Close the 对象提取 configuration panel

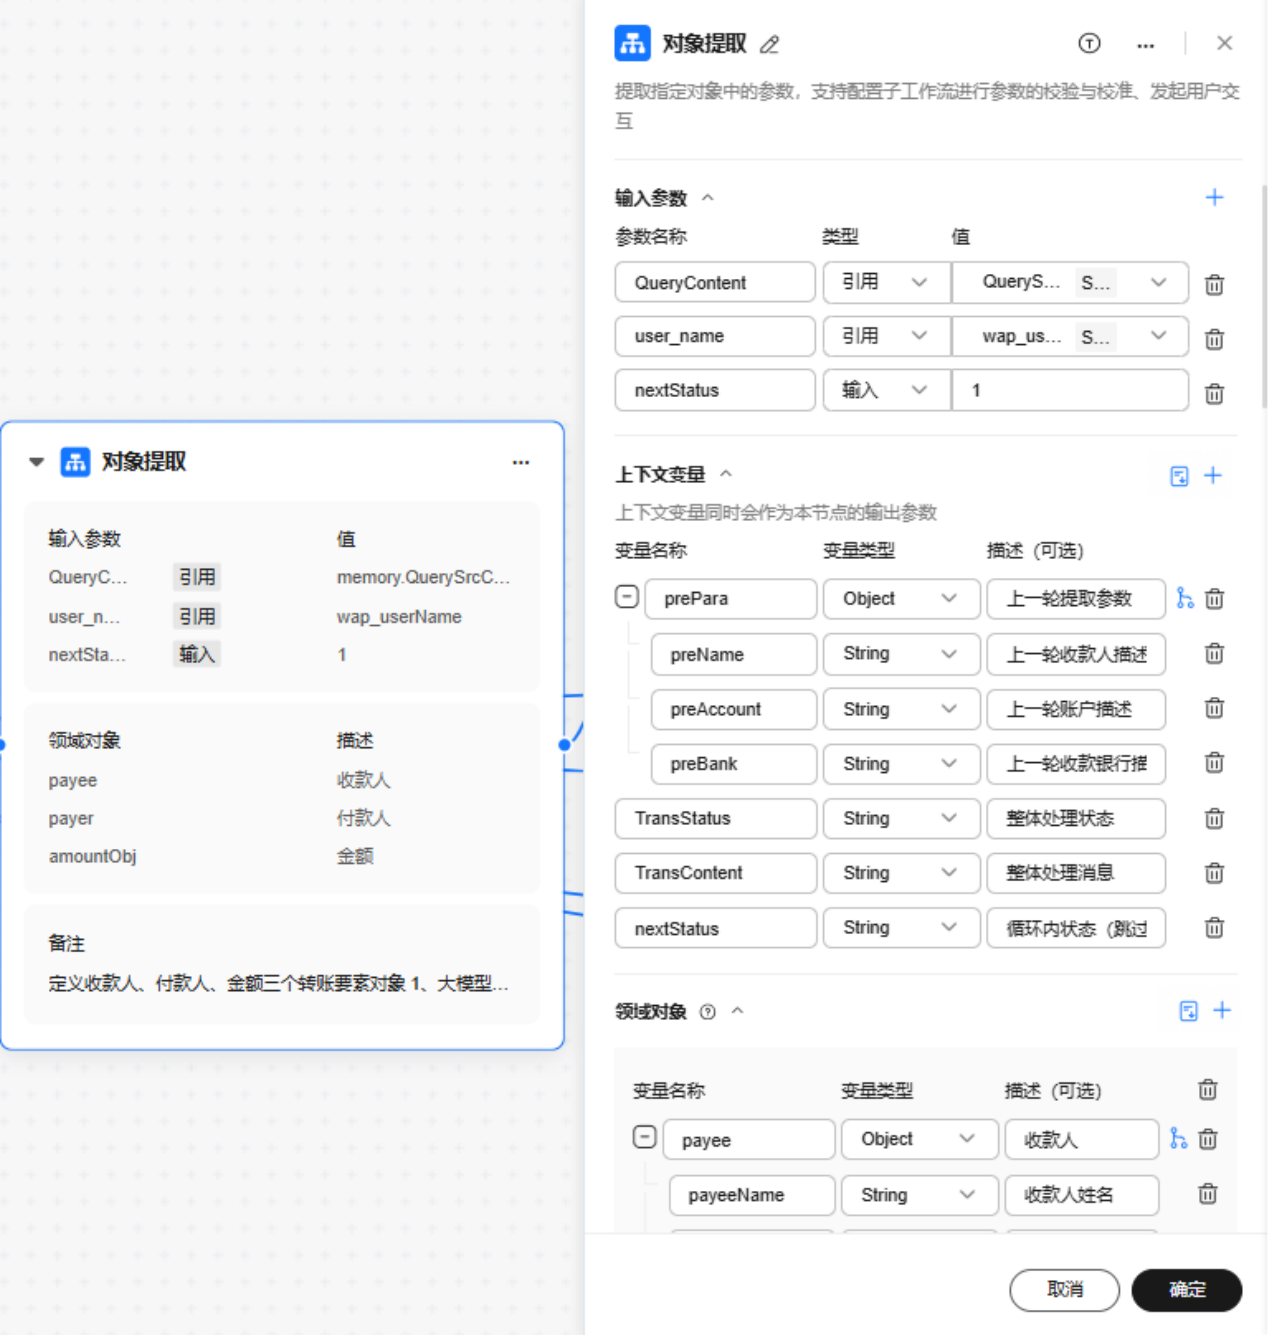tap(1224, 43)
